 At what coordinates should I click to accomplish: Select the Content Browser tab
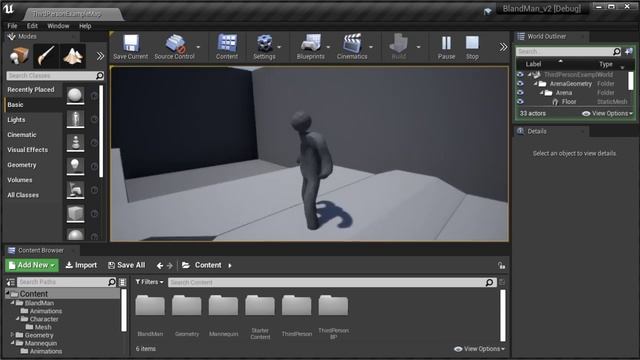pyautogui.click(x=41, y=250)
